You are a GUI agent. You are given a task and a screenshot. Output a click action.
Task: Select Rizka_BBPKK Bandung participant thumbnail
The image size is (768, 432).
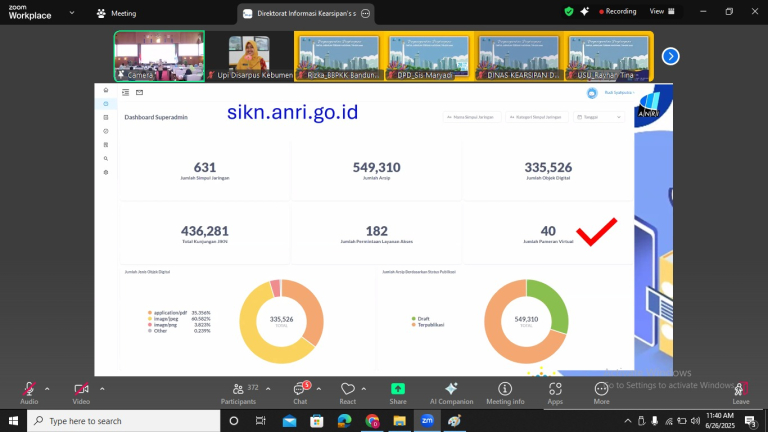pos(339,56)
